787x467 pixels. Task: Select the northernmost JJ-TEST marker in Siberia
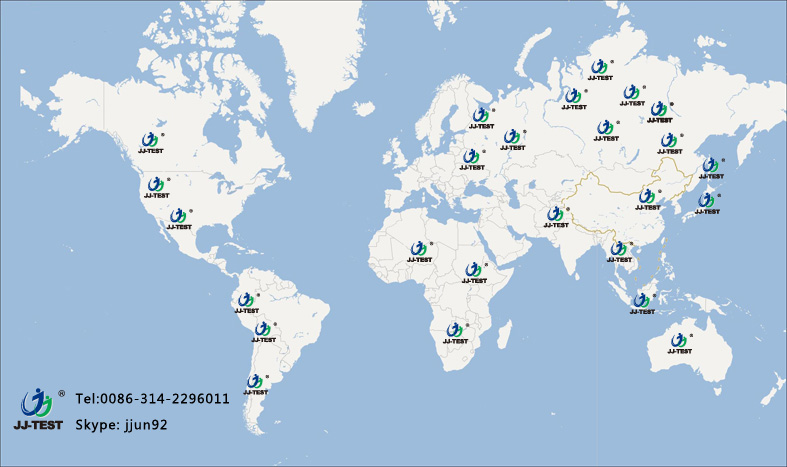click(x=600, y=69)
